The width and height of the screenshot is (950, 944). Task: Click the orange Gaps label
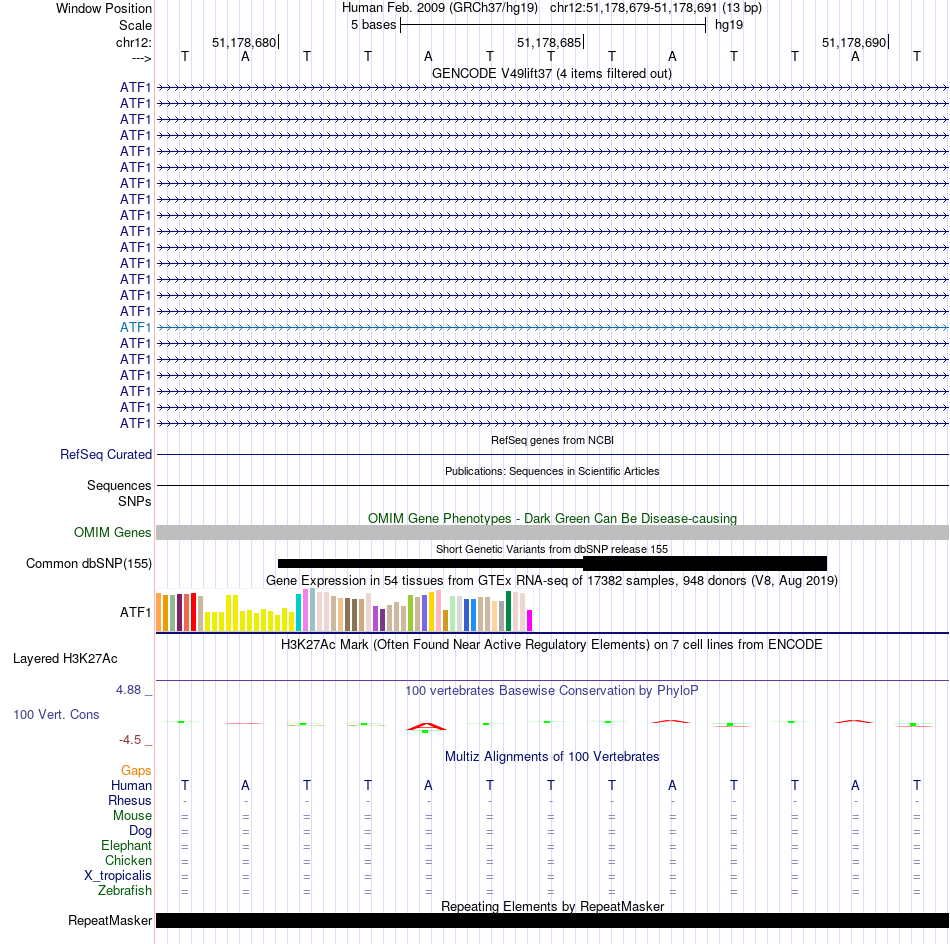tap(136, 770)
